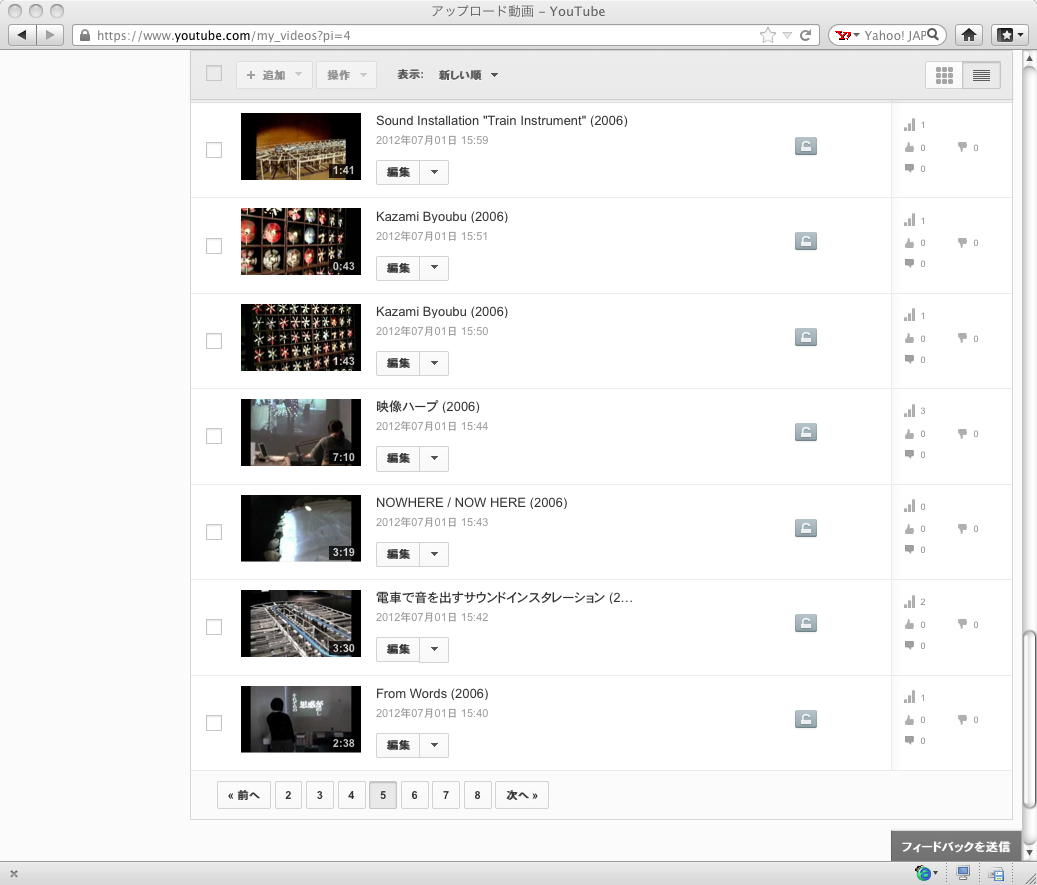Go to page 7 of videos

[446, 795]
